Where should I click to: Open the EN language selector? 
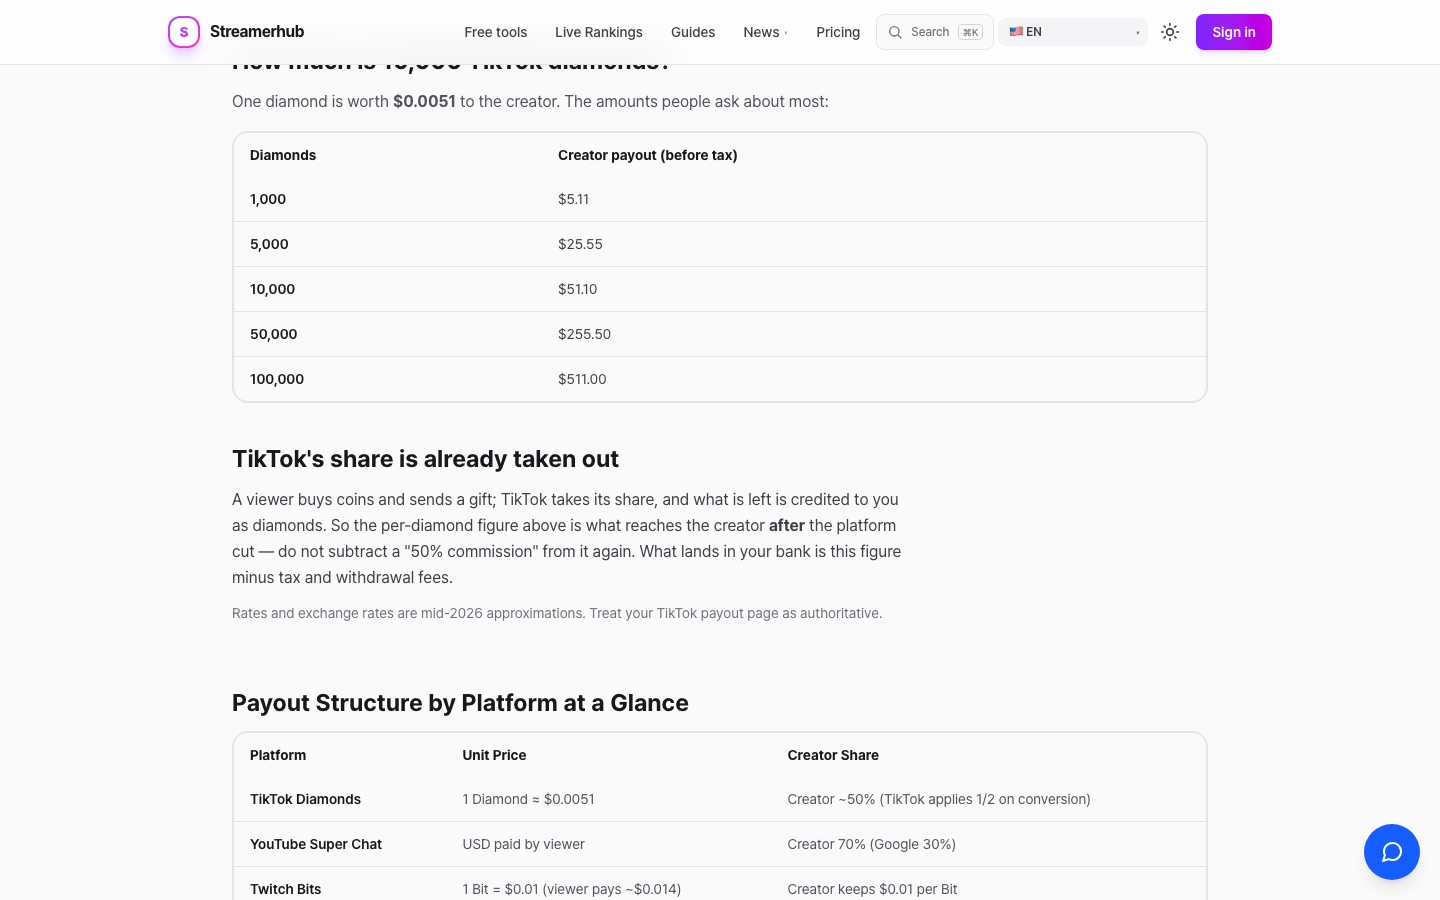point(1073,32)
